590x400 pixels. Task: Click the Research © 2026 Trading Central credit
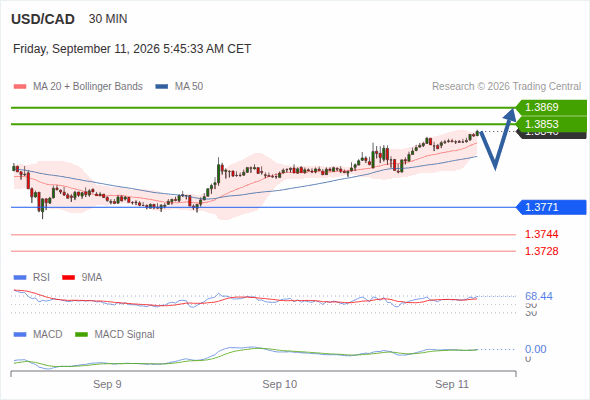coord(506,87)
